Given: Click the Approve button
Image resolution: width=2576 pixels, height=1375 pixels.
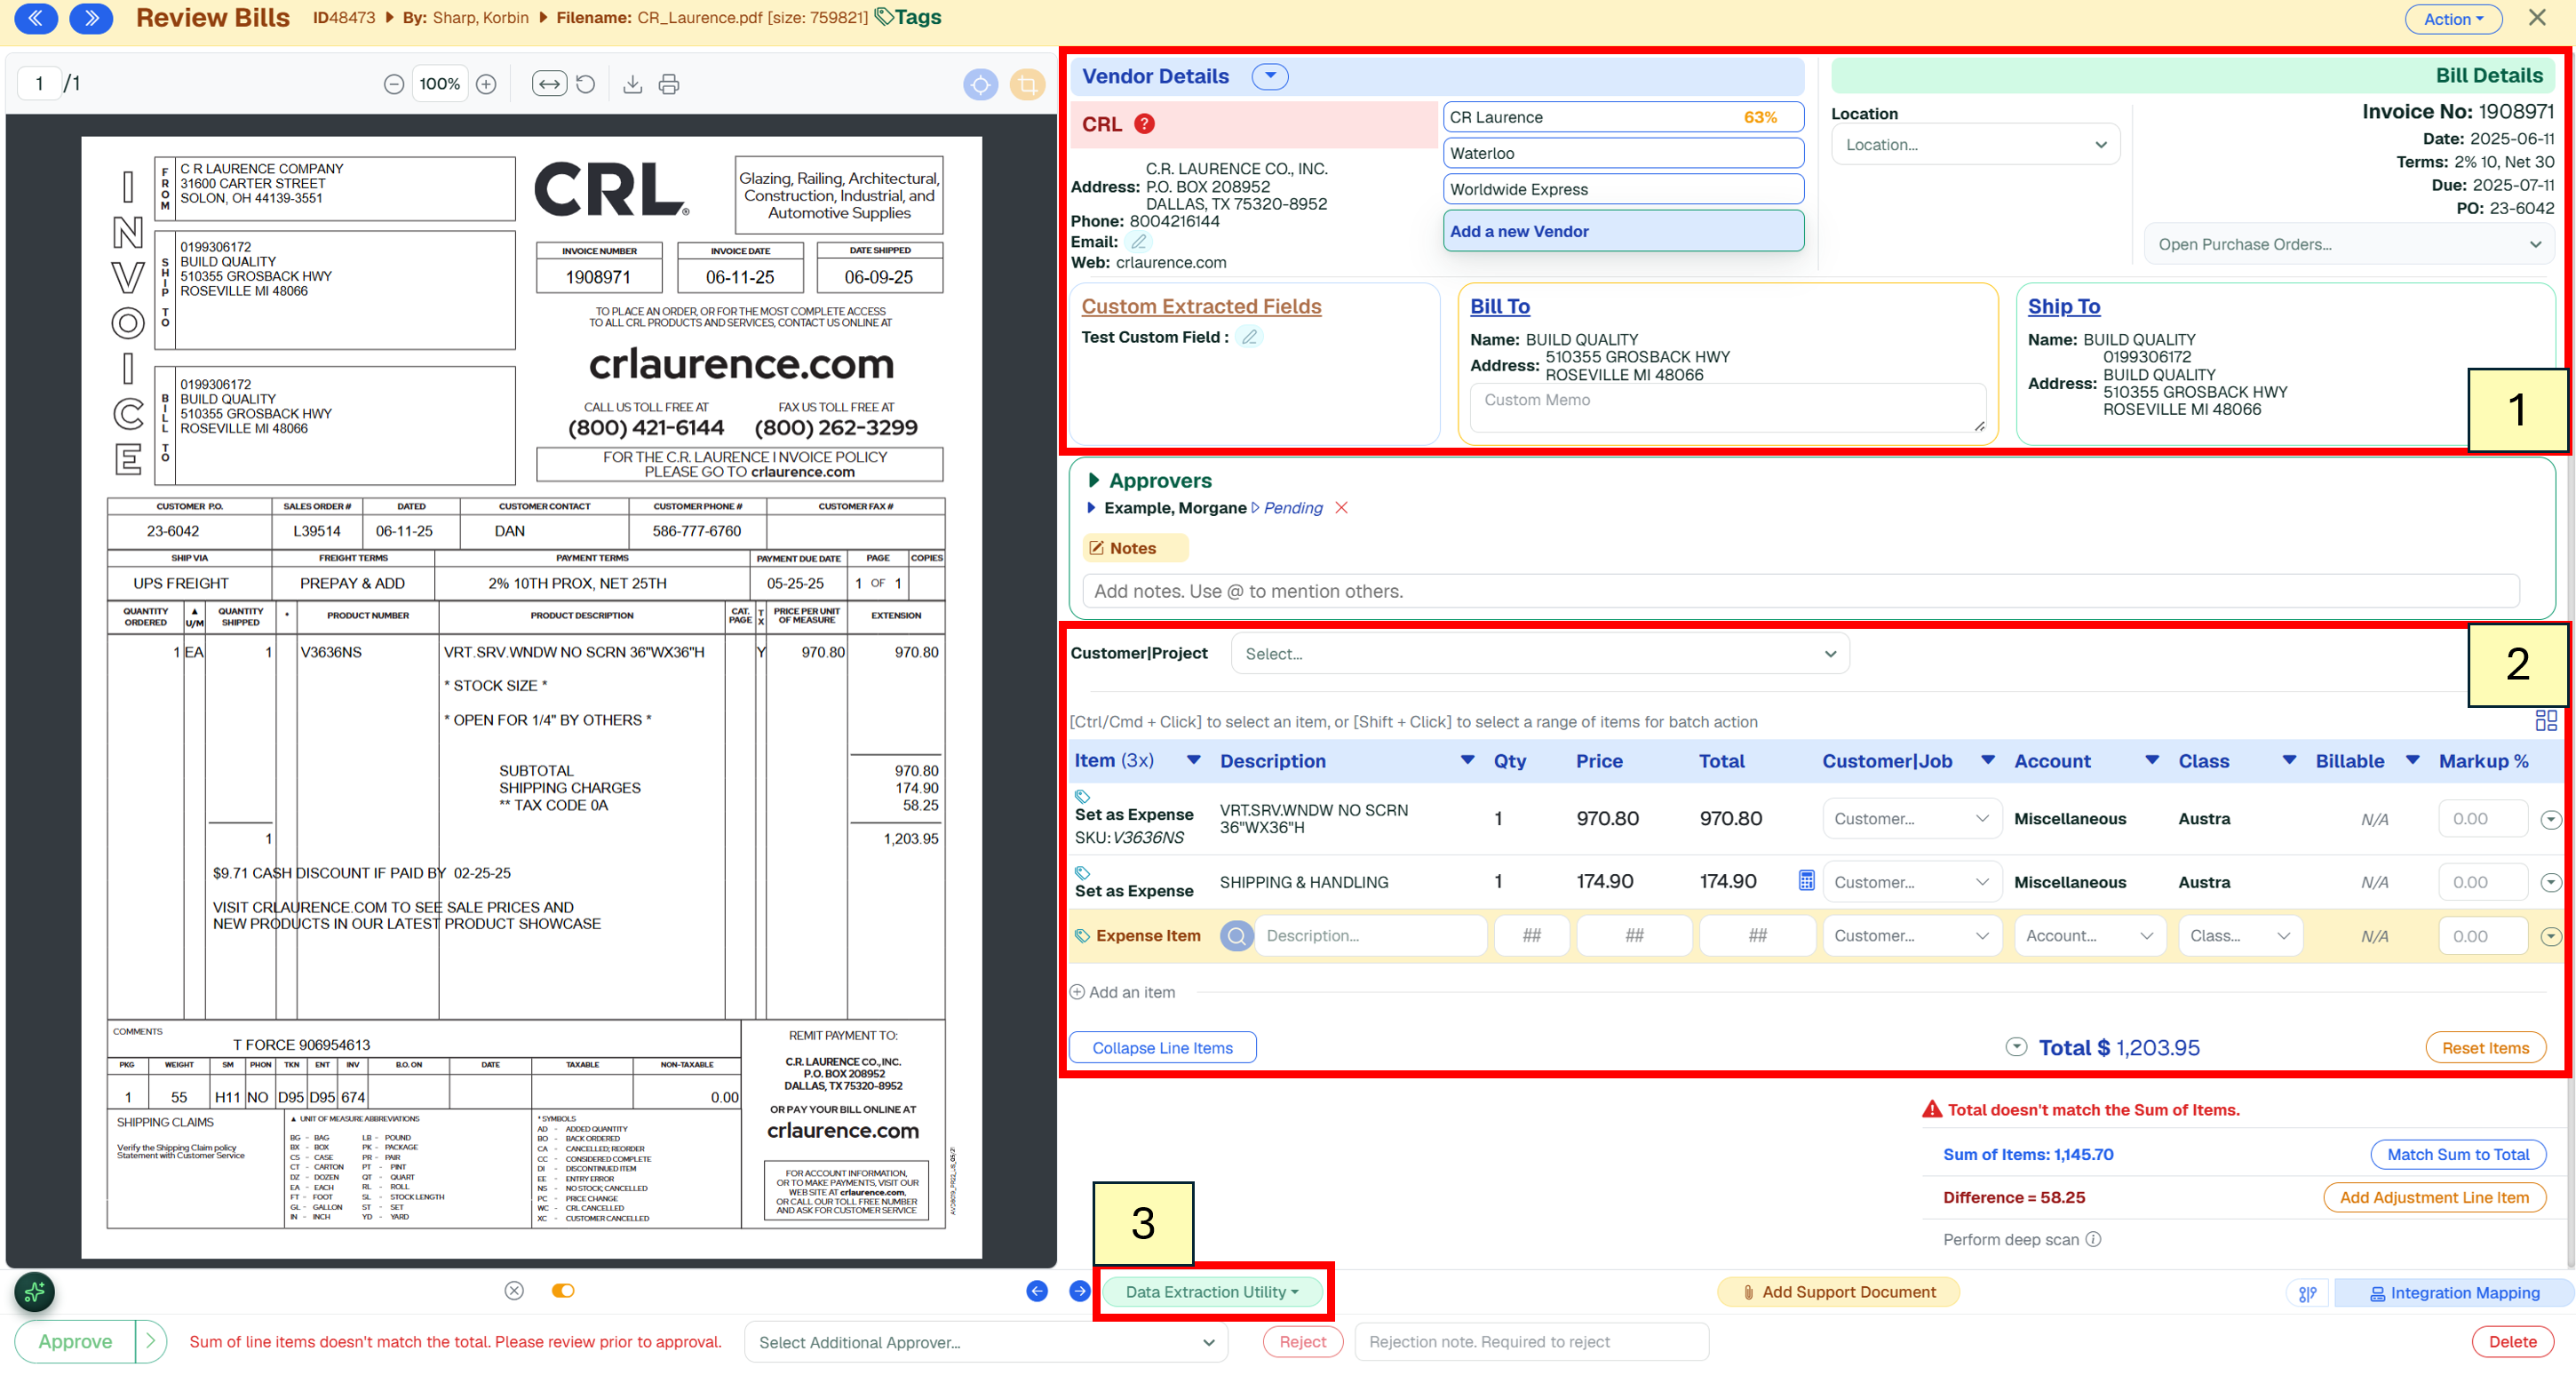Looking at the screenshot, I should (x=75, y=1342).
